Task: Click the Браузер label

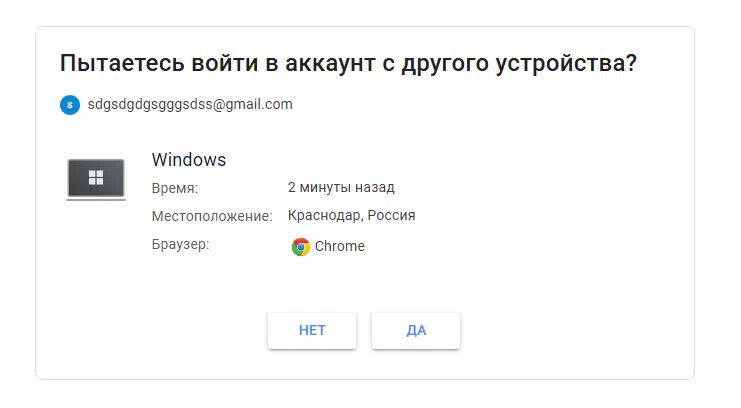Action: [x=181, y=244]
